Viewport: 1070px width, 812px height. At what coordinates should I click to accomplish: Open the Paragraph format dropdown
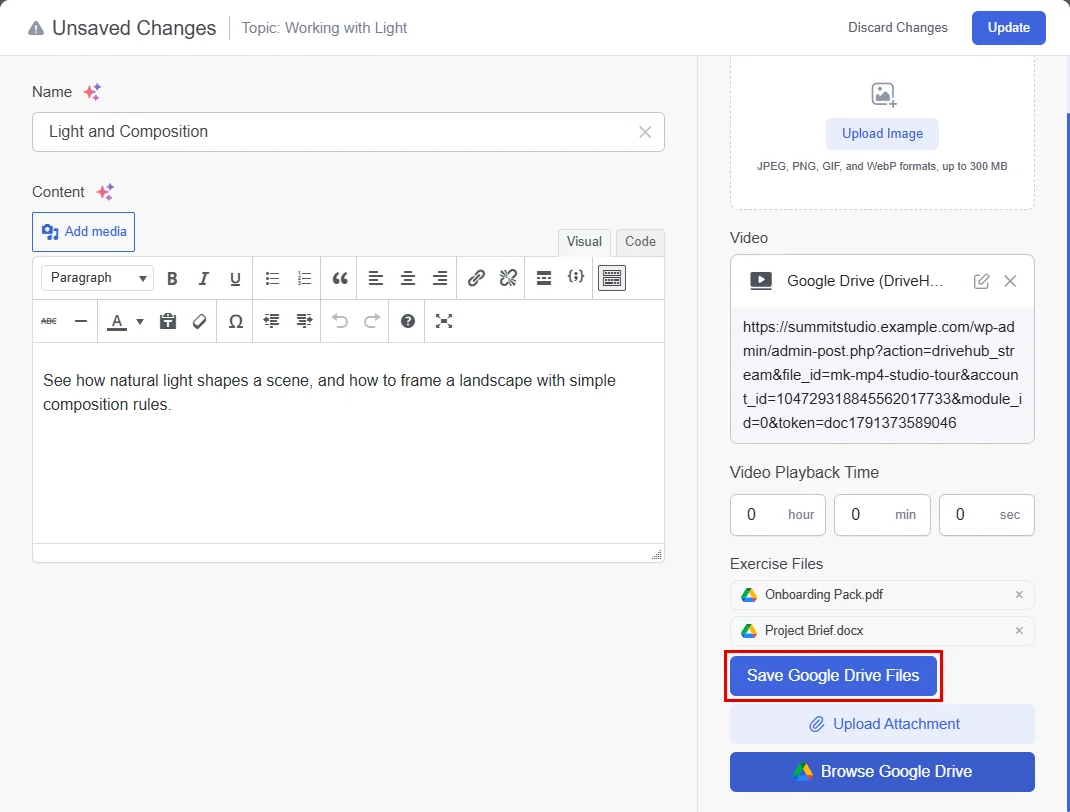98,278
